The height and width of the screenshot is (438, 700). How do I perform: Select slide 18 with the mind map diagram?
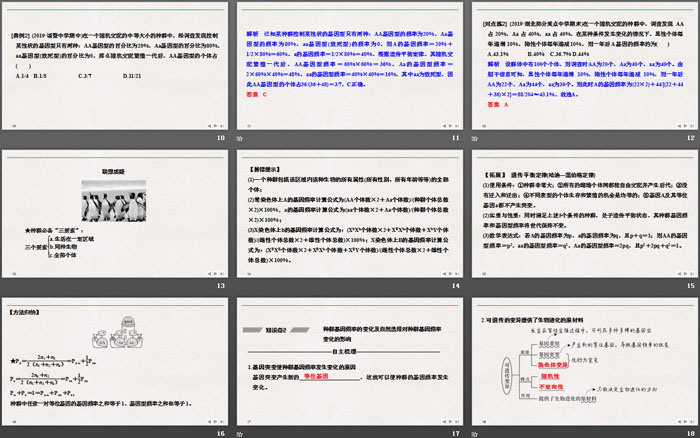[584, 357]
